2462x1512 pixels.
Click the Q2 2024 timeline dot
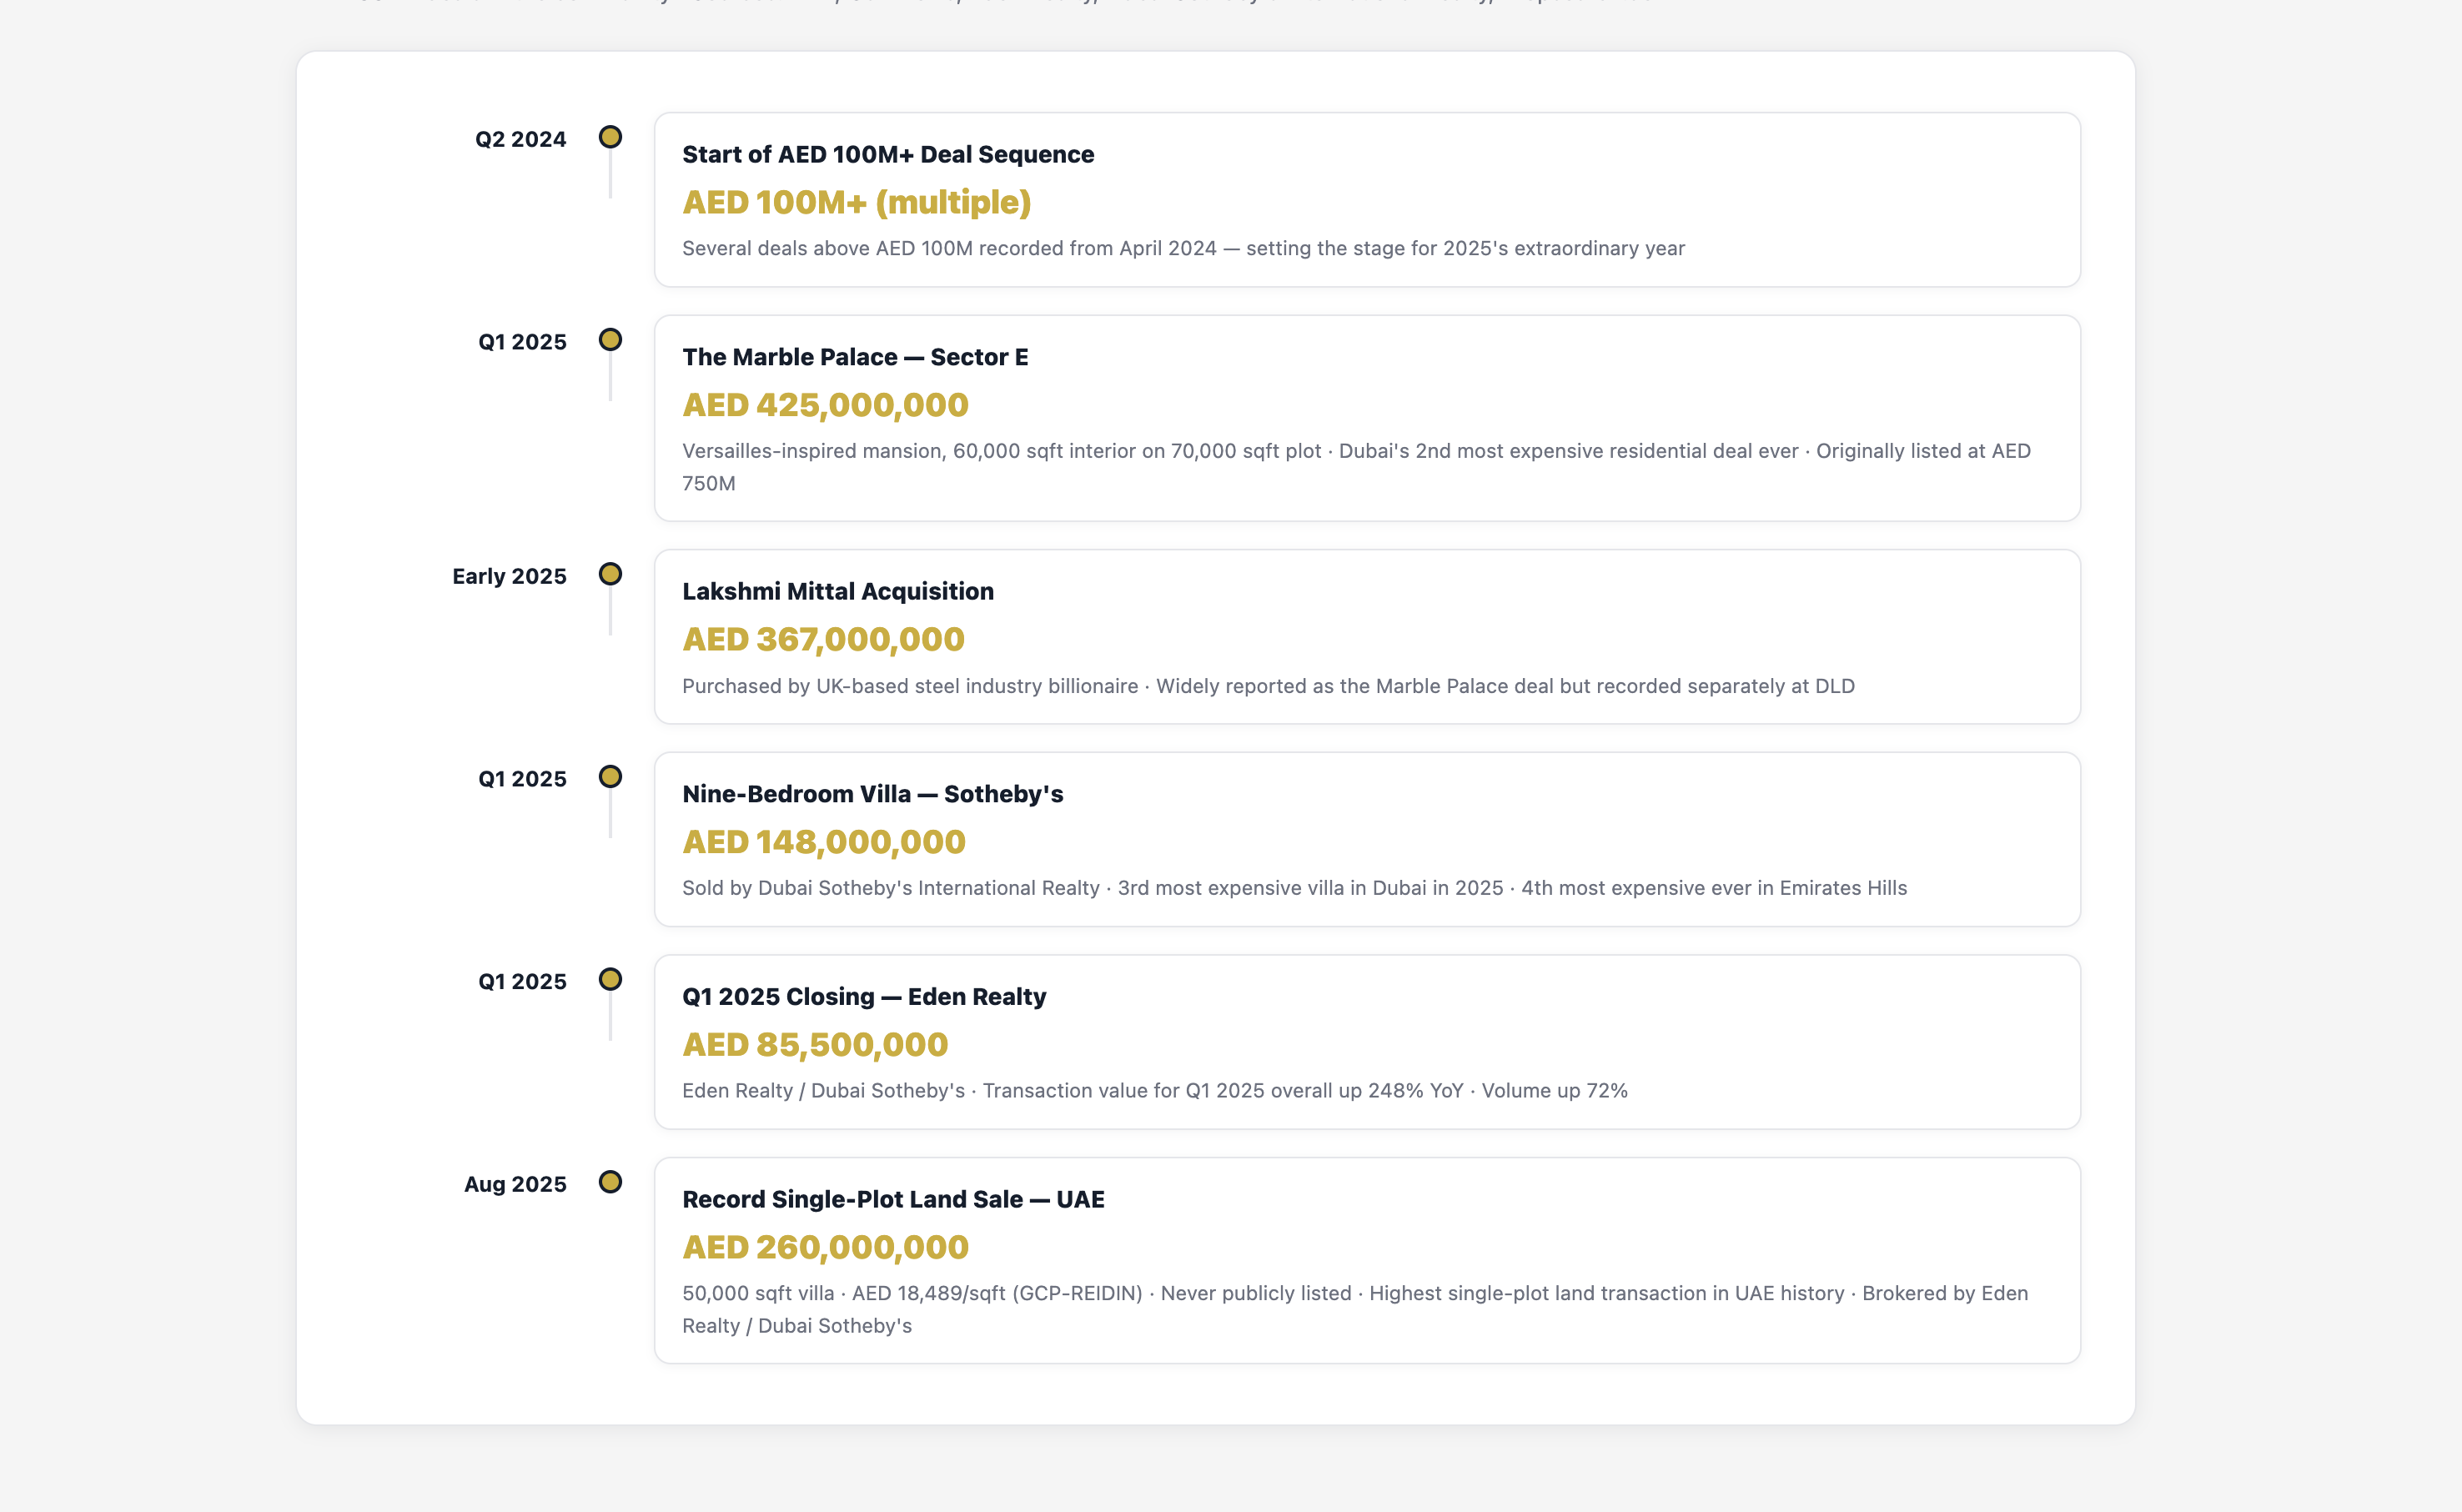tap(610, 137)
